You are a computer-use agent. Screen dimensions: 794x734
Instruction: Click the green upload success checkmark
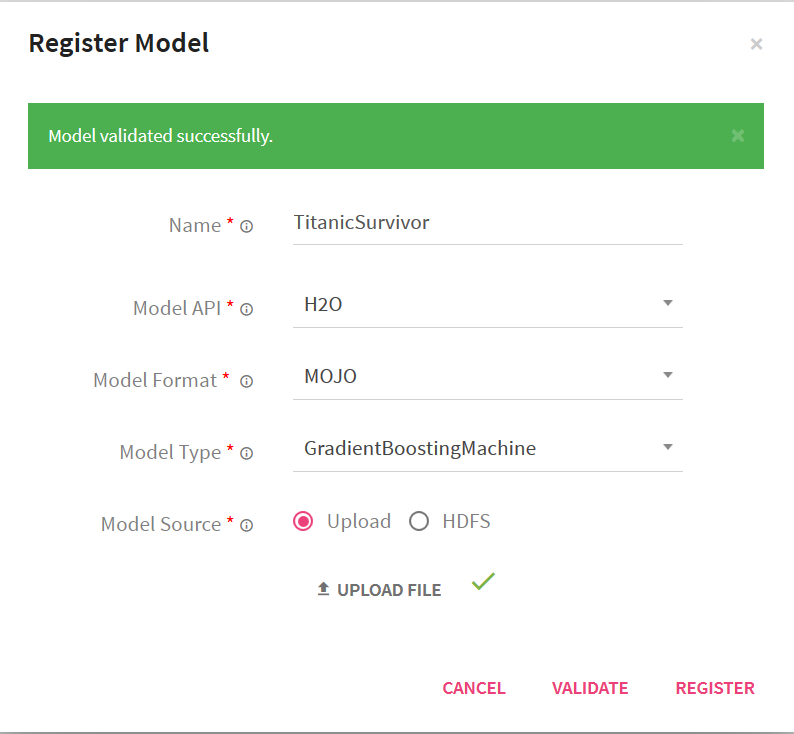tap(483, 581)
